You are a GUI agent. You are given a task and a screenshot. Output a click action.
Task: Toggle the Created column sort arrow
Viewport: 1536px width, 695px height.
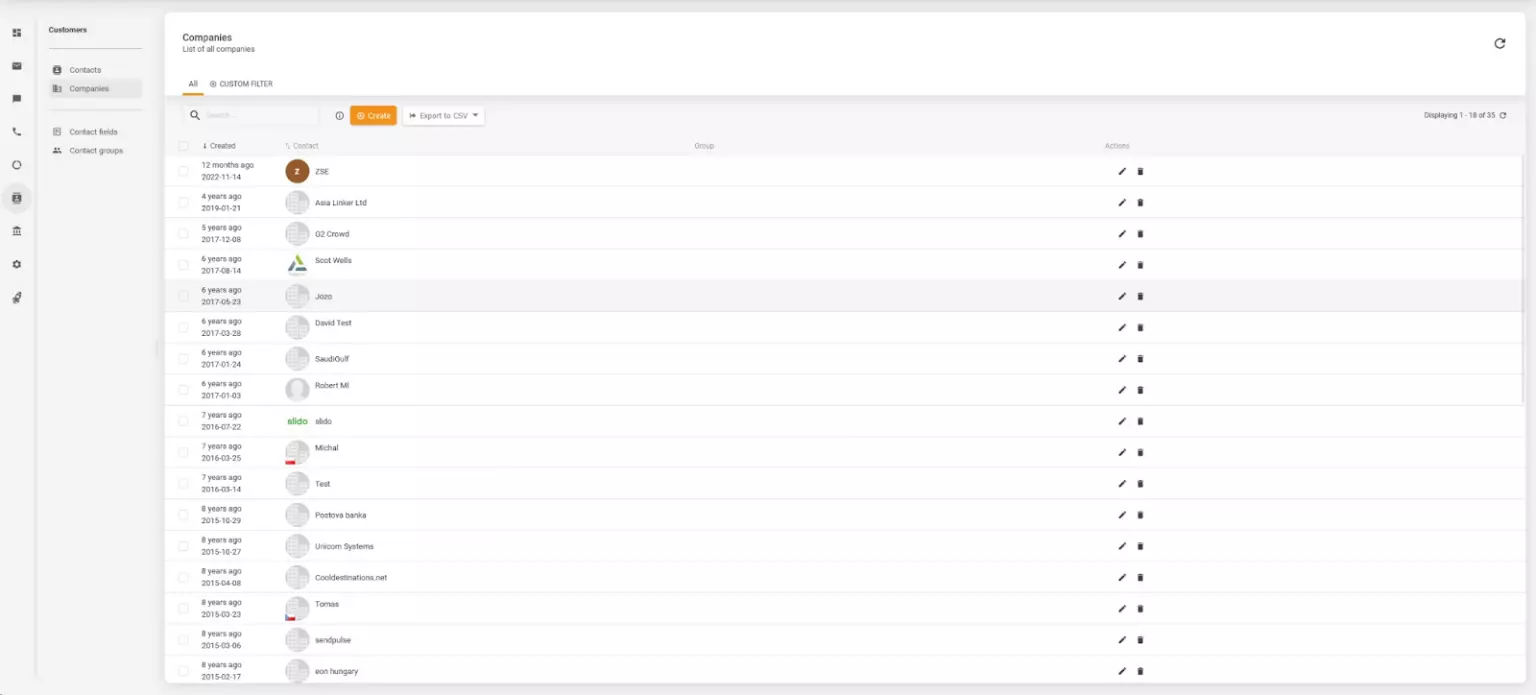tap(203, 145)
